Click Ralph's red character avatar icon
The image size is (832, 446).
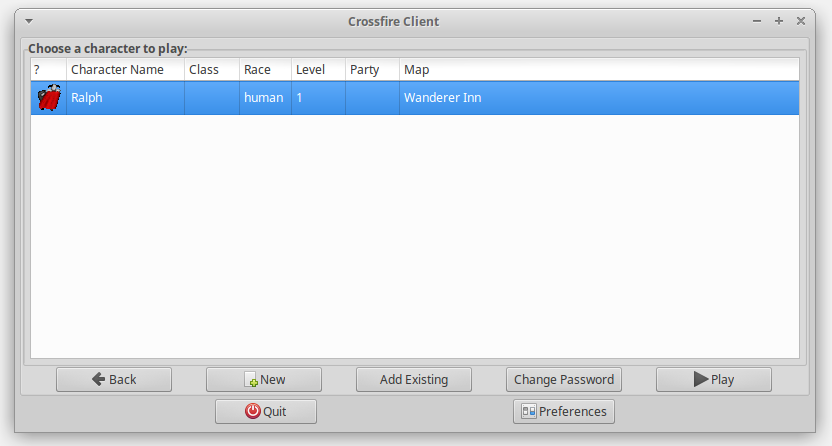tap(48, 98)
